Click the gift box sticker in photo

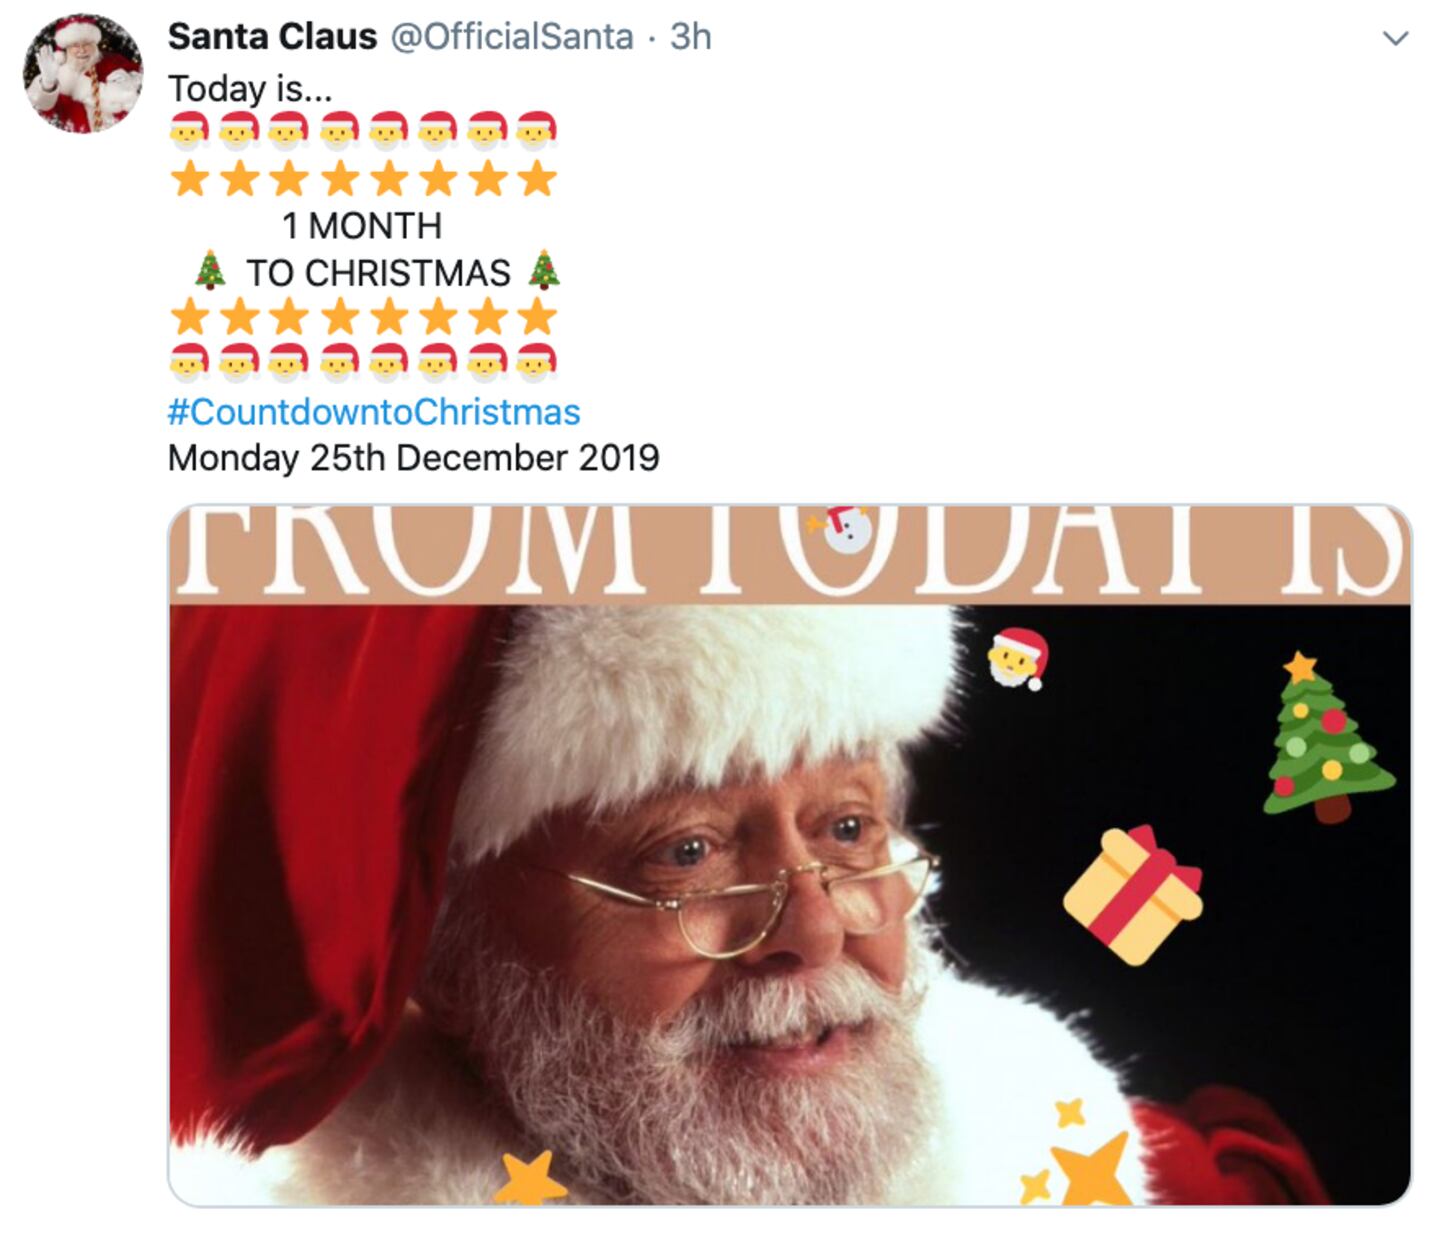(x=1132, y=894)
